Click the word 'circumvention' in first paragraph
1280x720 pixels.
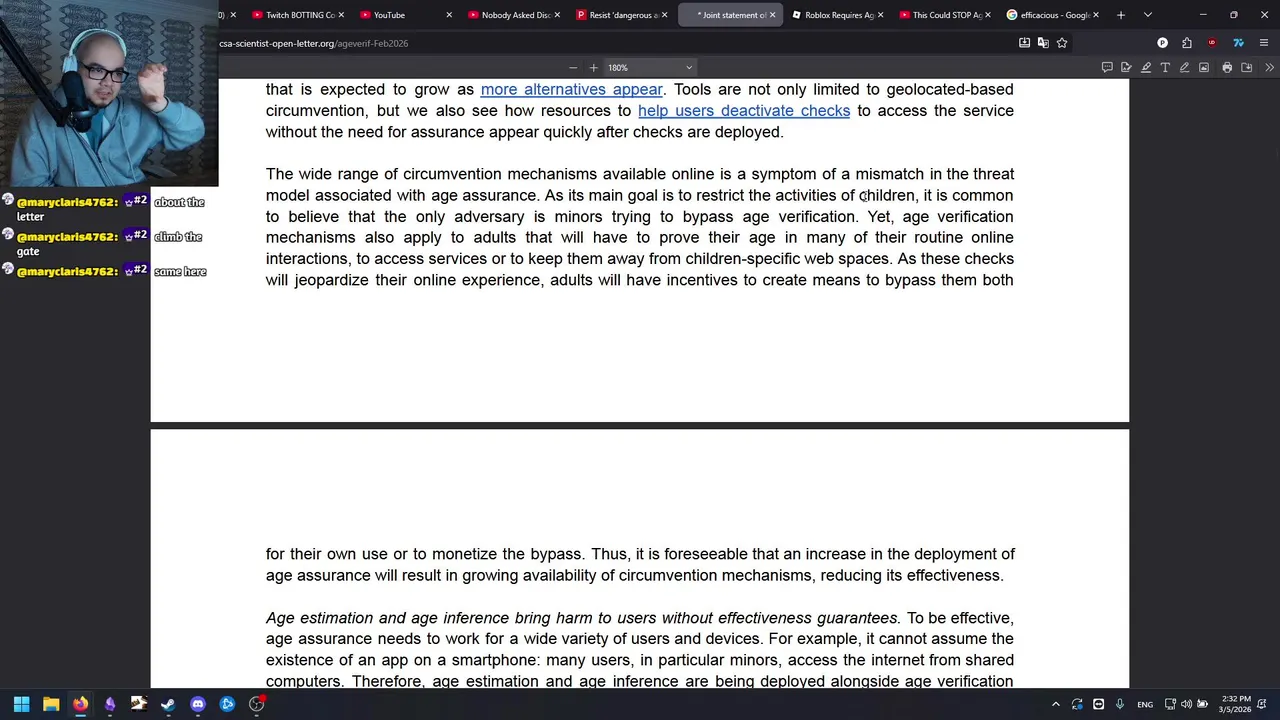pos(318,110)
